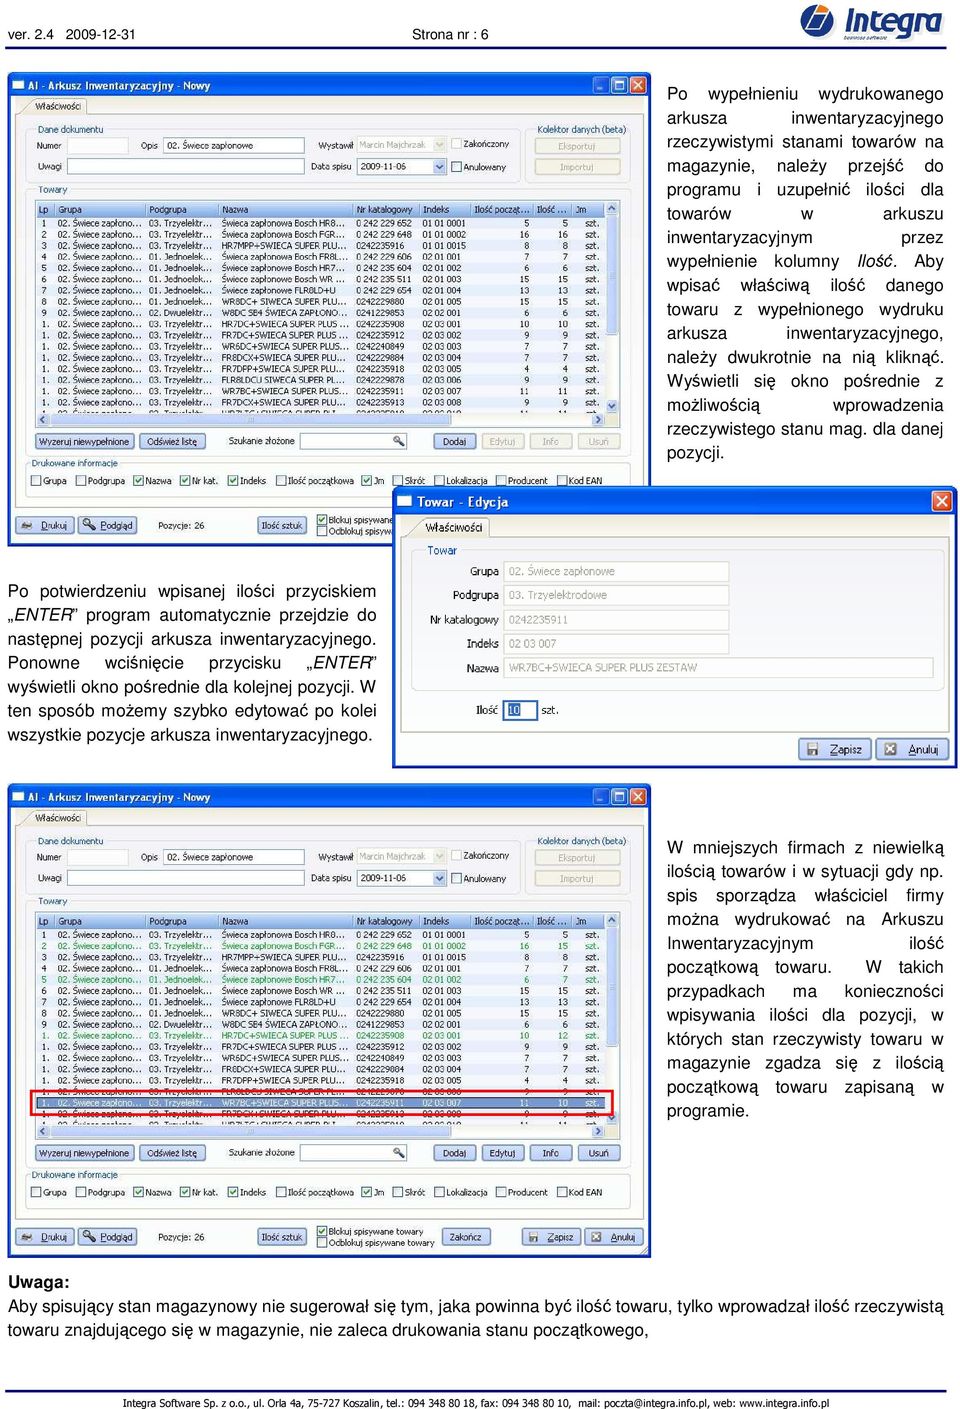960x1409 pixels.
Task: Sort by Indeks column header in lower window
Action: [444, 922]
